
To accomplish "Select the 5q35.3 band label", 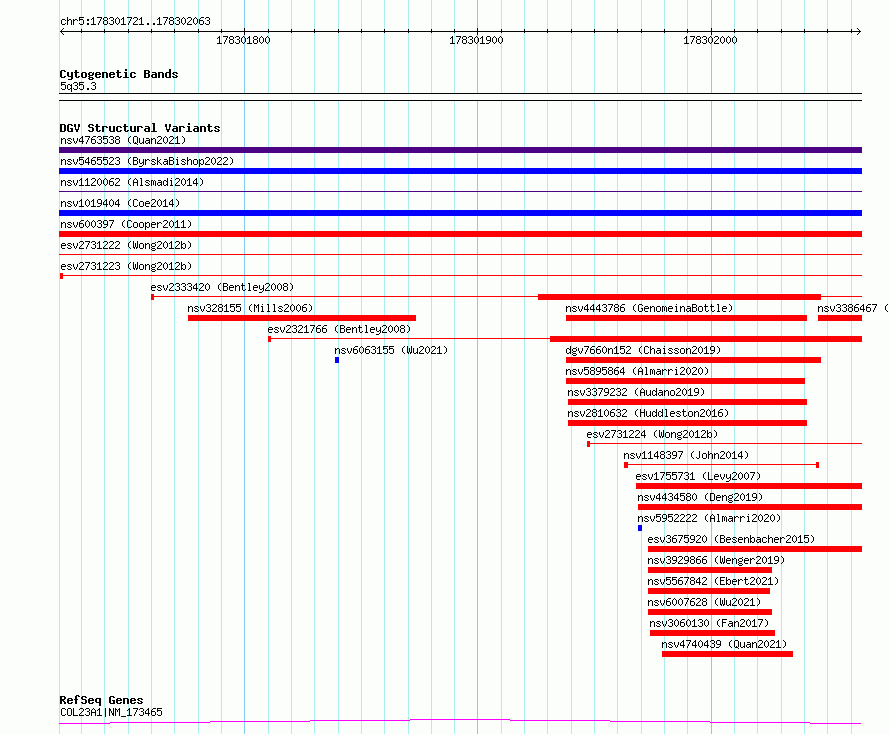I will click(78, 86).
